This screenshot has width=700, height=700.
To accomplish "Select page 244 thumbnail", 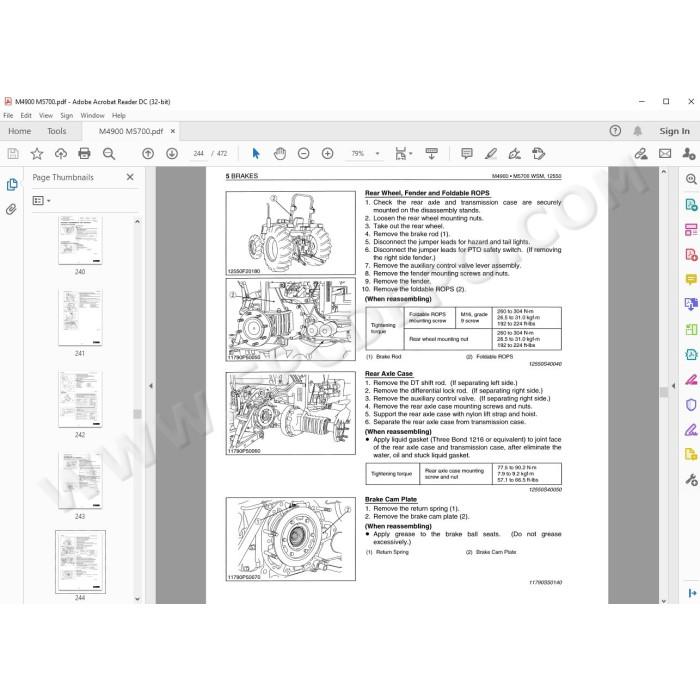I will click(80, 562).
